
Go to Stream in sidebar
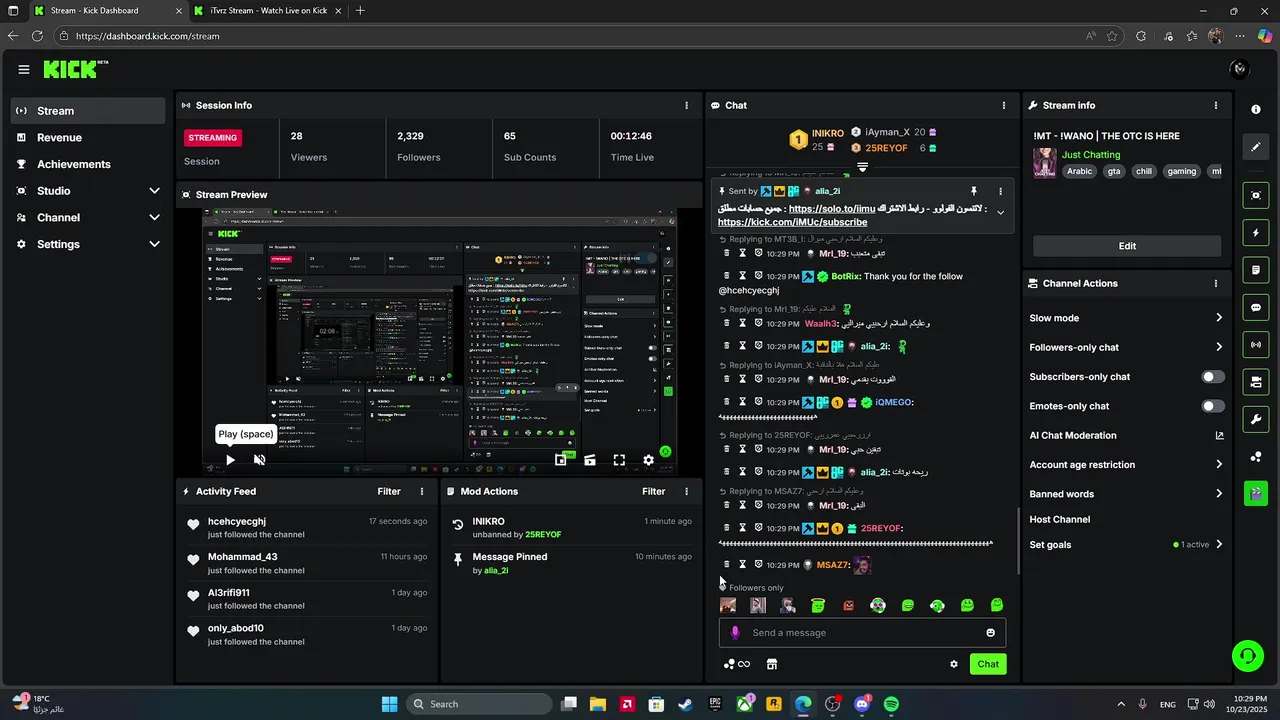tap(88, 111)
